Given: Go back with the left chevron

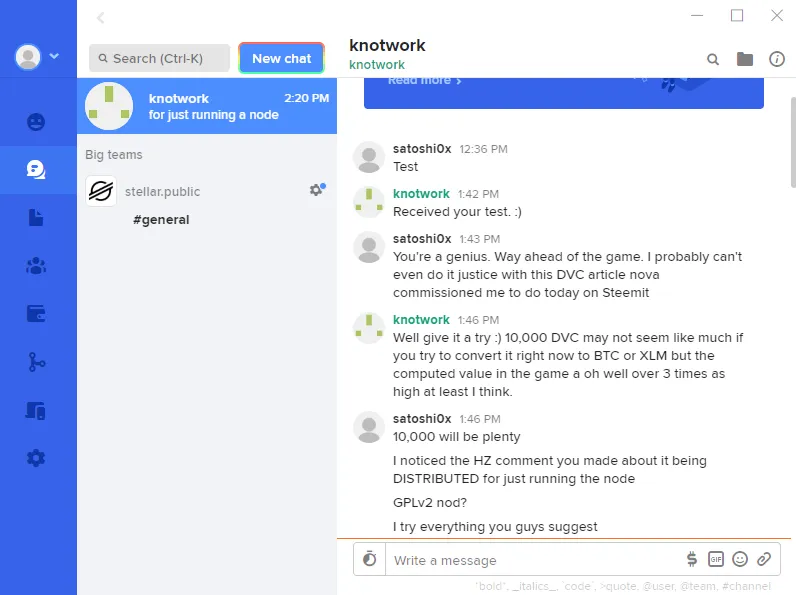Looking at the screenshot, I should click(101, 18).
